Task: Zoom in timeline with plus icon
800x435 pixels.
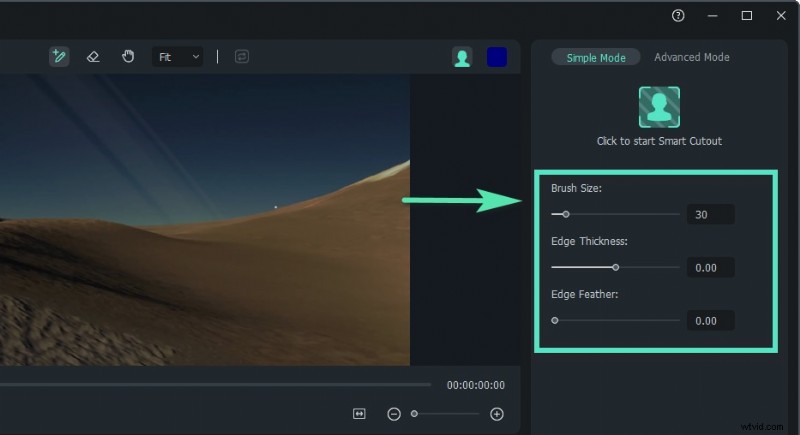Action: pos(497,414)
